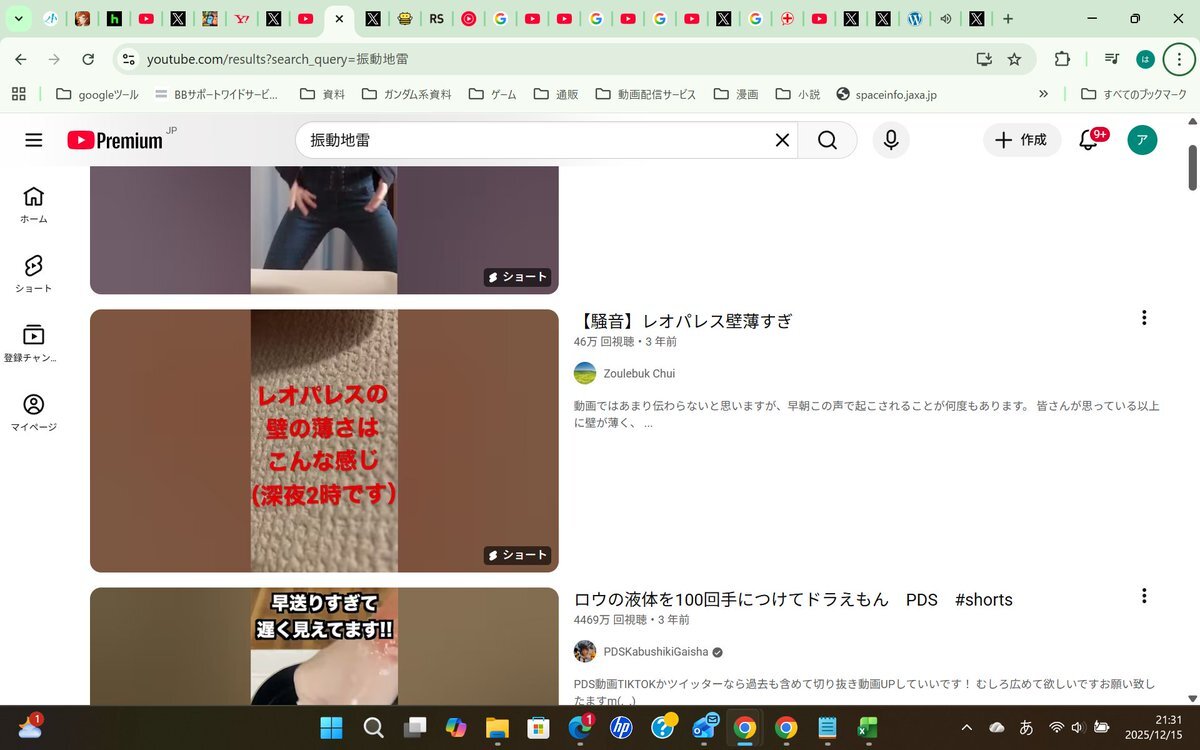
Task: Open マイページ in the sidebar
Action: click(34, 412)
